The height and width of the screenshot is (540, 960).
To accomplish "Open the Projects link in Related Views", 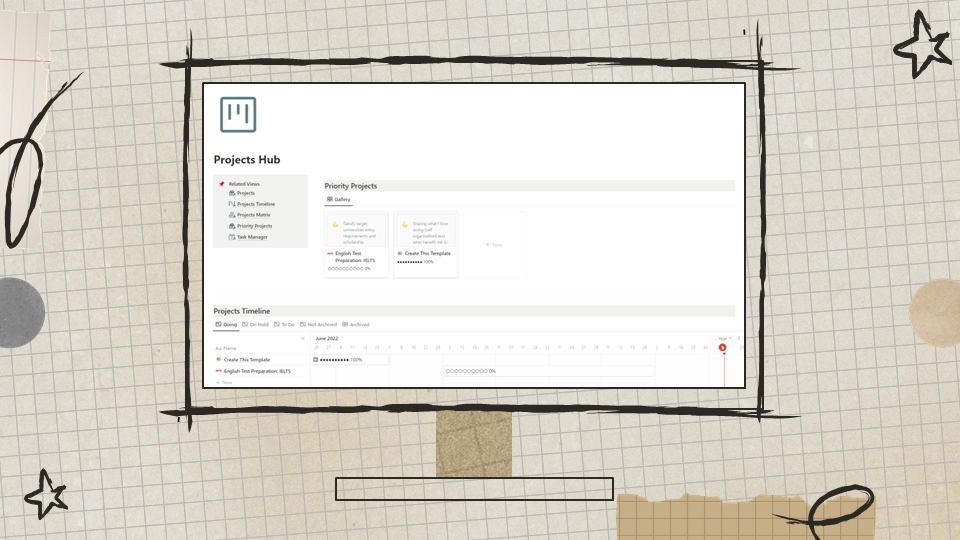I will (x=246, y=193).
